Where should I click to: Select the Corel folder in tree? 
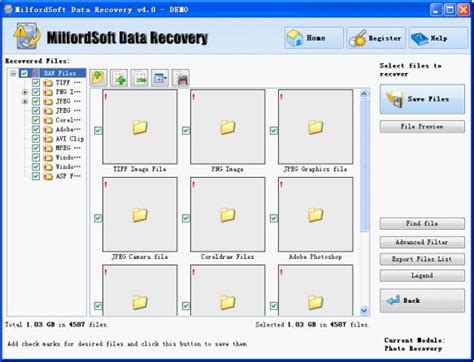63,120
